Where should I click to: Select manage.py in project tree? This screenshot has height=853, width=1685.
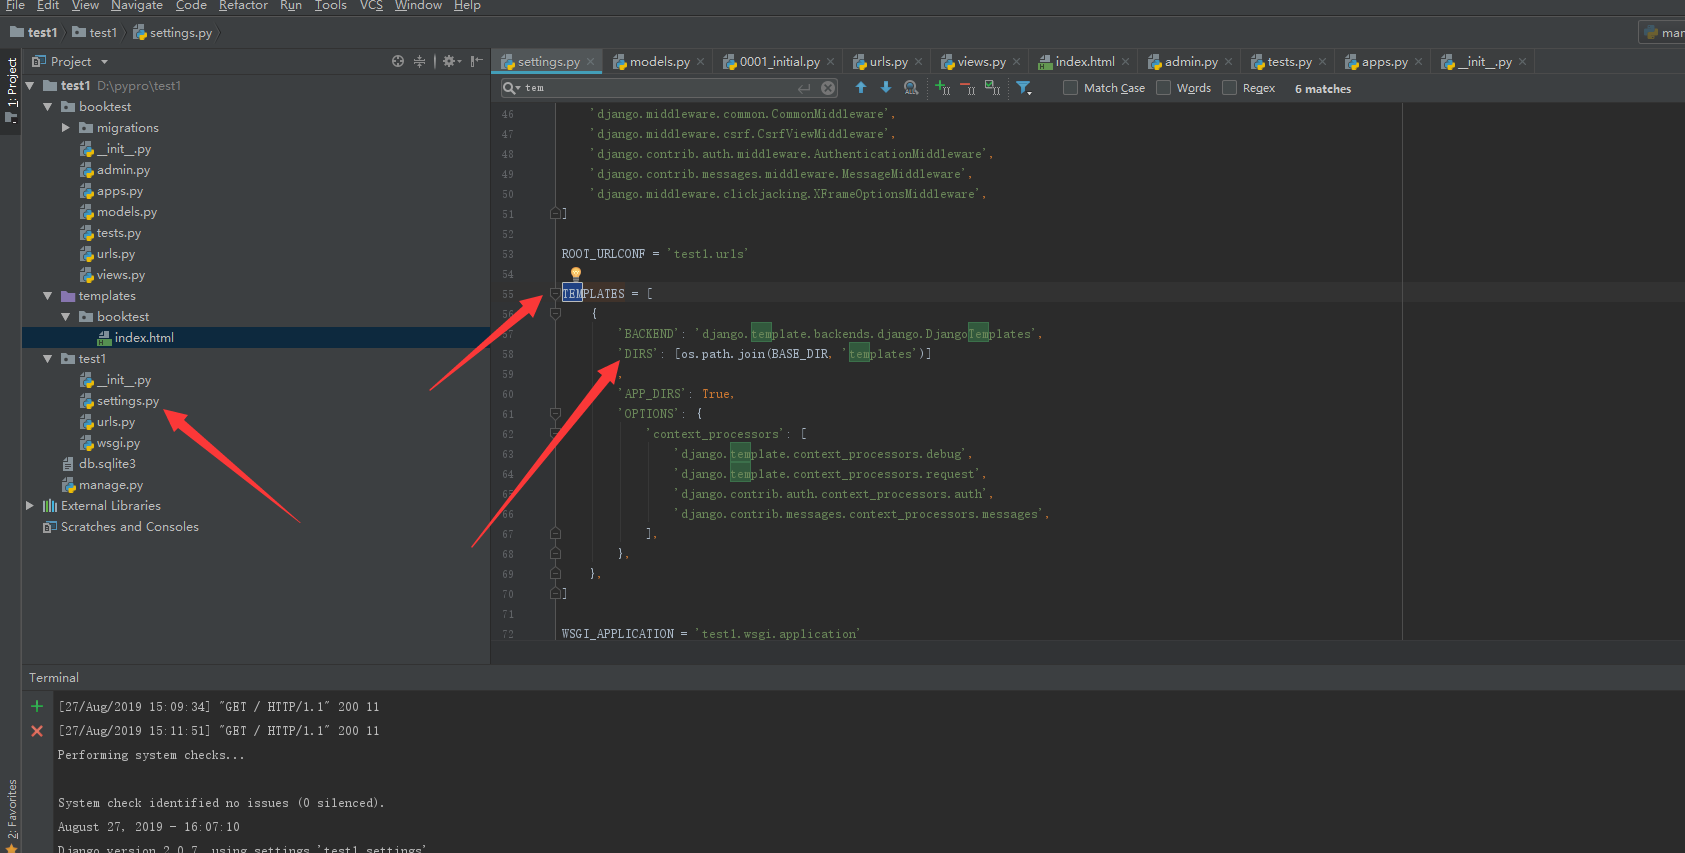[x=110, y=485]
